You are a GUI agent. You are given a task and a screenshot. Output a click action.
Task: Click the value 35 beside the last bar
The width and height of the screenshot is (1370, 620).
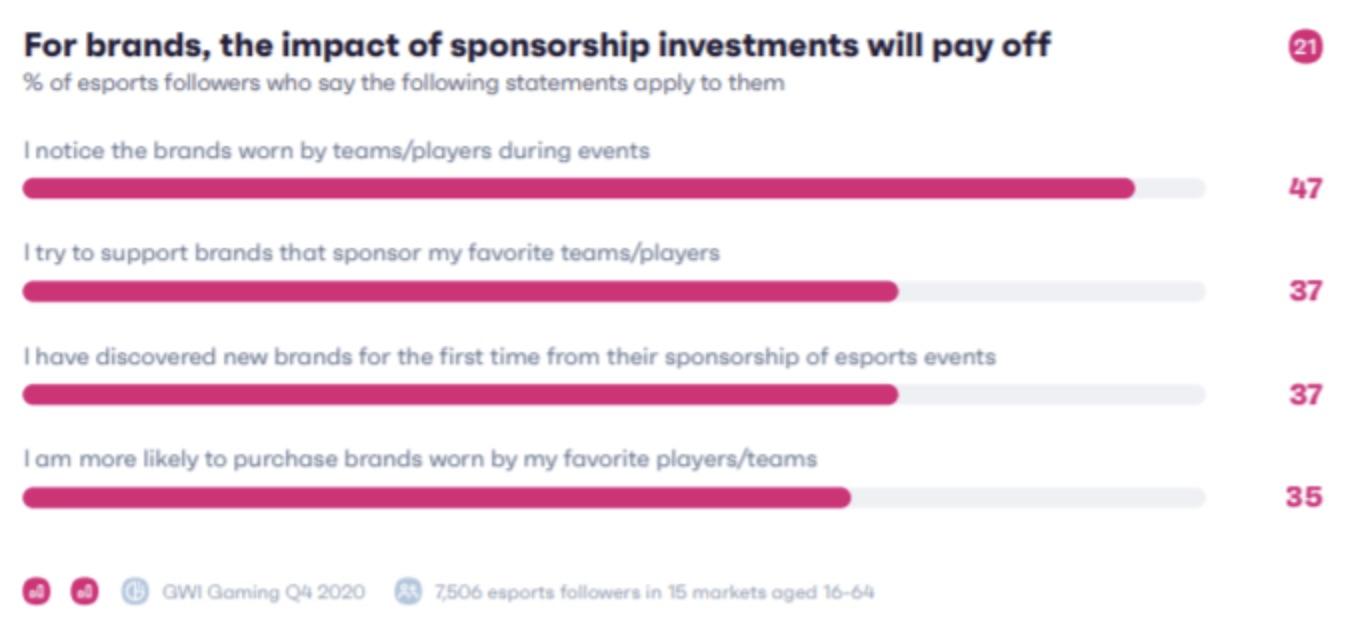pos(1304,497)
